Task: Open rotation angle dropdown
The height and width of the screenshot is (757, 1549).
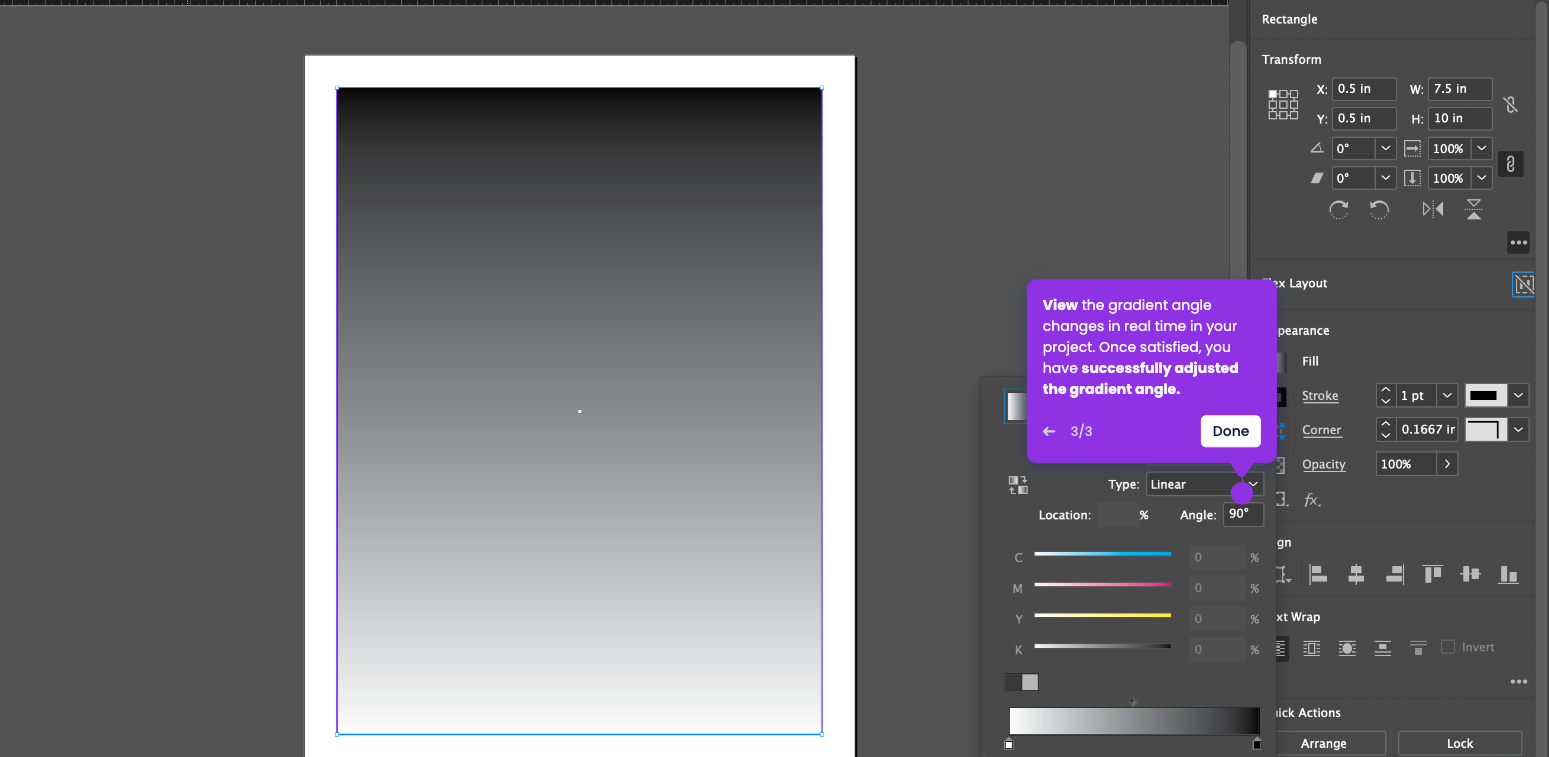Action: (1386, 148)
